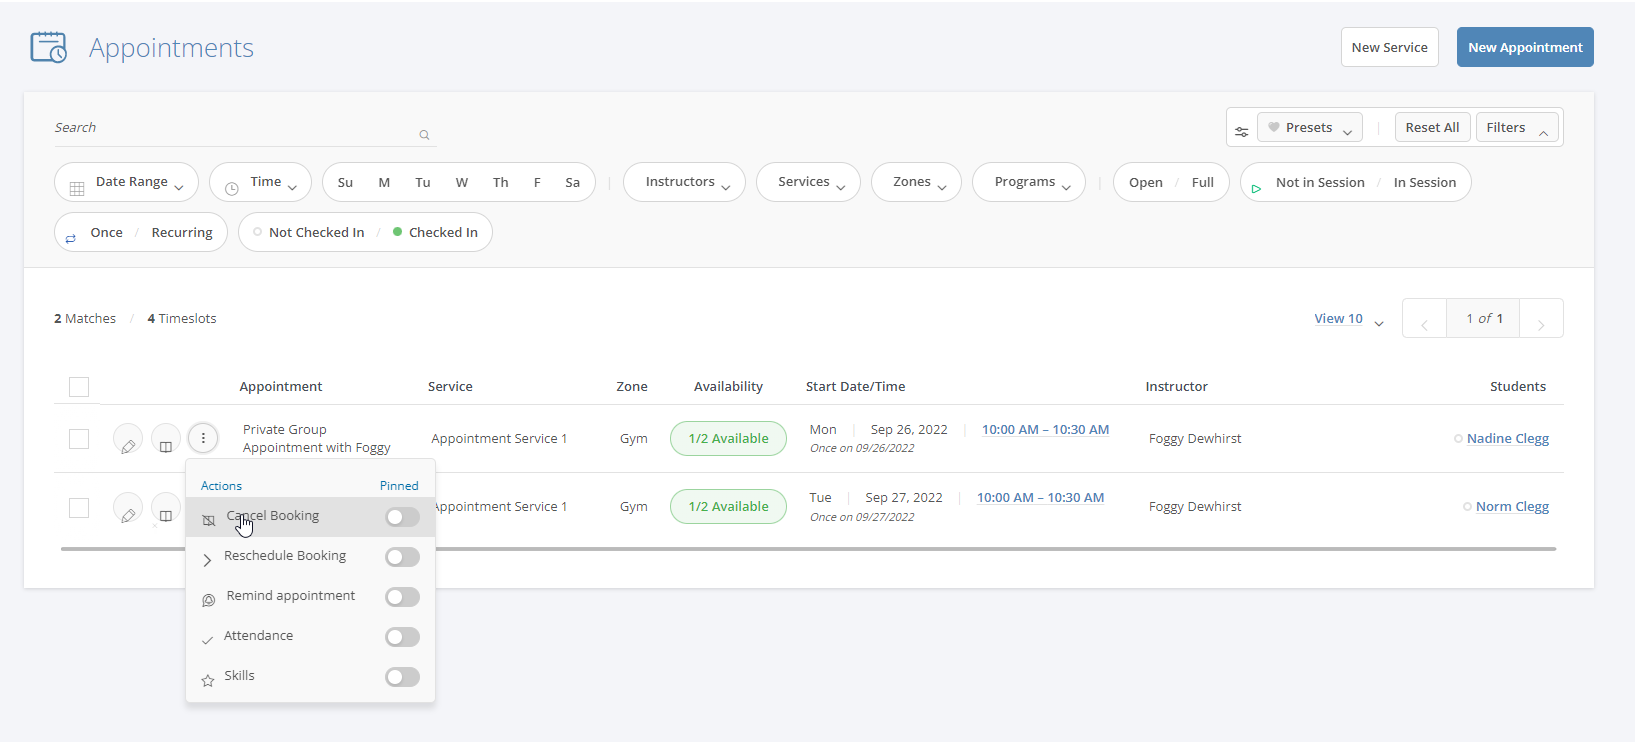1635x742 pixels.
Task: Pin the Remind appointment action toggle
Action: point(402,597)
